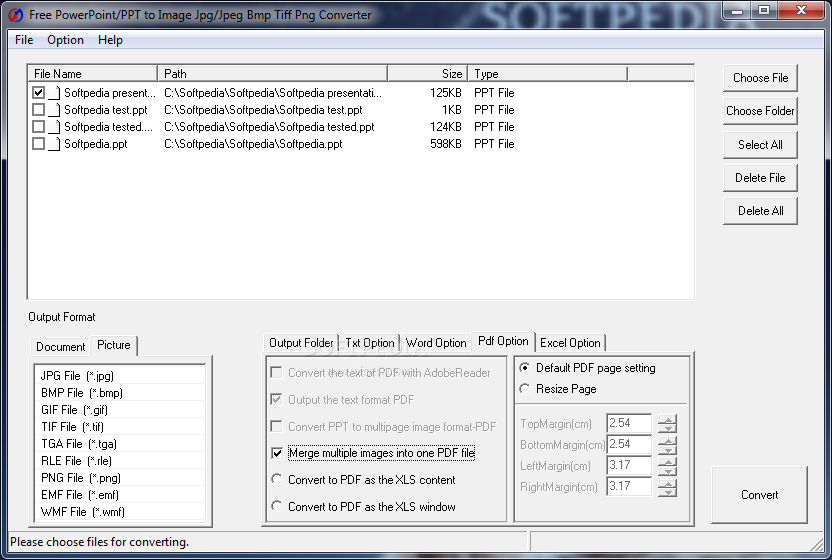Screen dimensions: 832x560
Task: Toggle Merge multiple images into one PDF
Action: click(x=276, y=453)
